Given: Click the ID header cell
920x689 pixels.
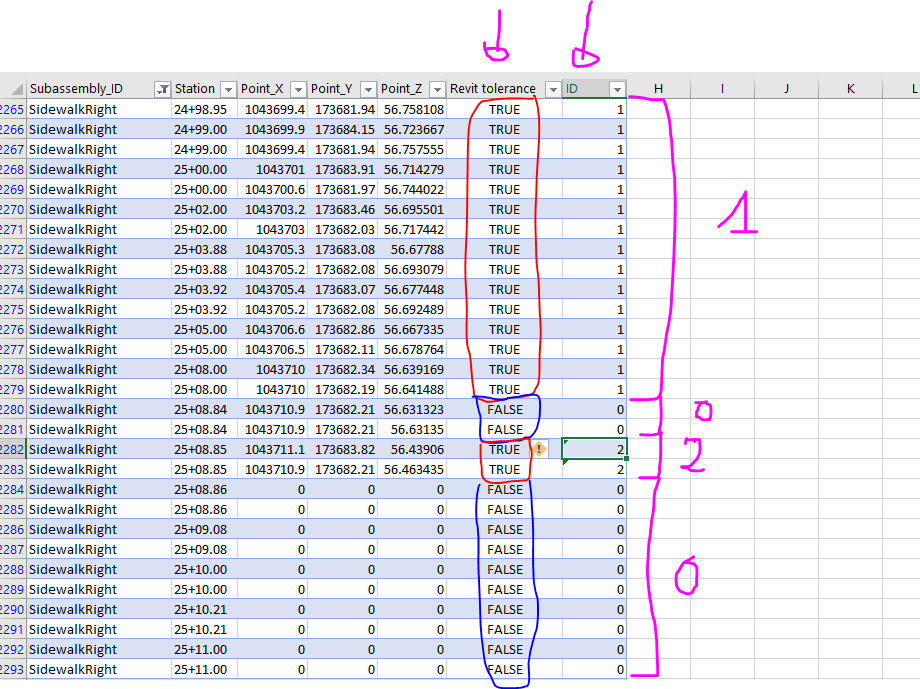Looking at the screenshot, I should click(x=594, y=89).
